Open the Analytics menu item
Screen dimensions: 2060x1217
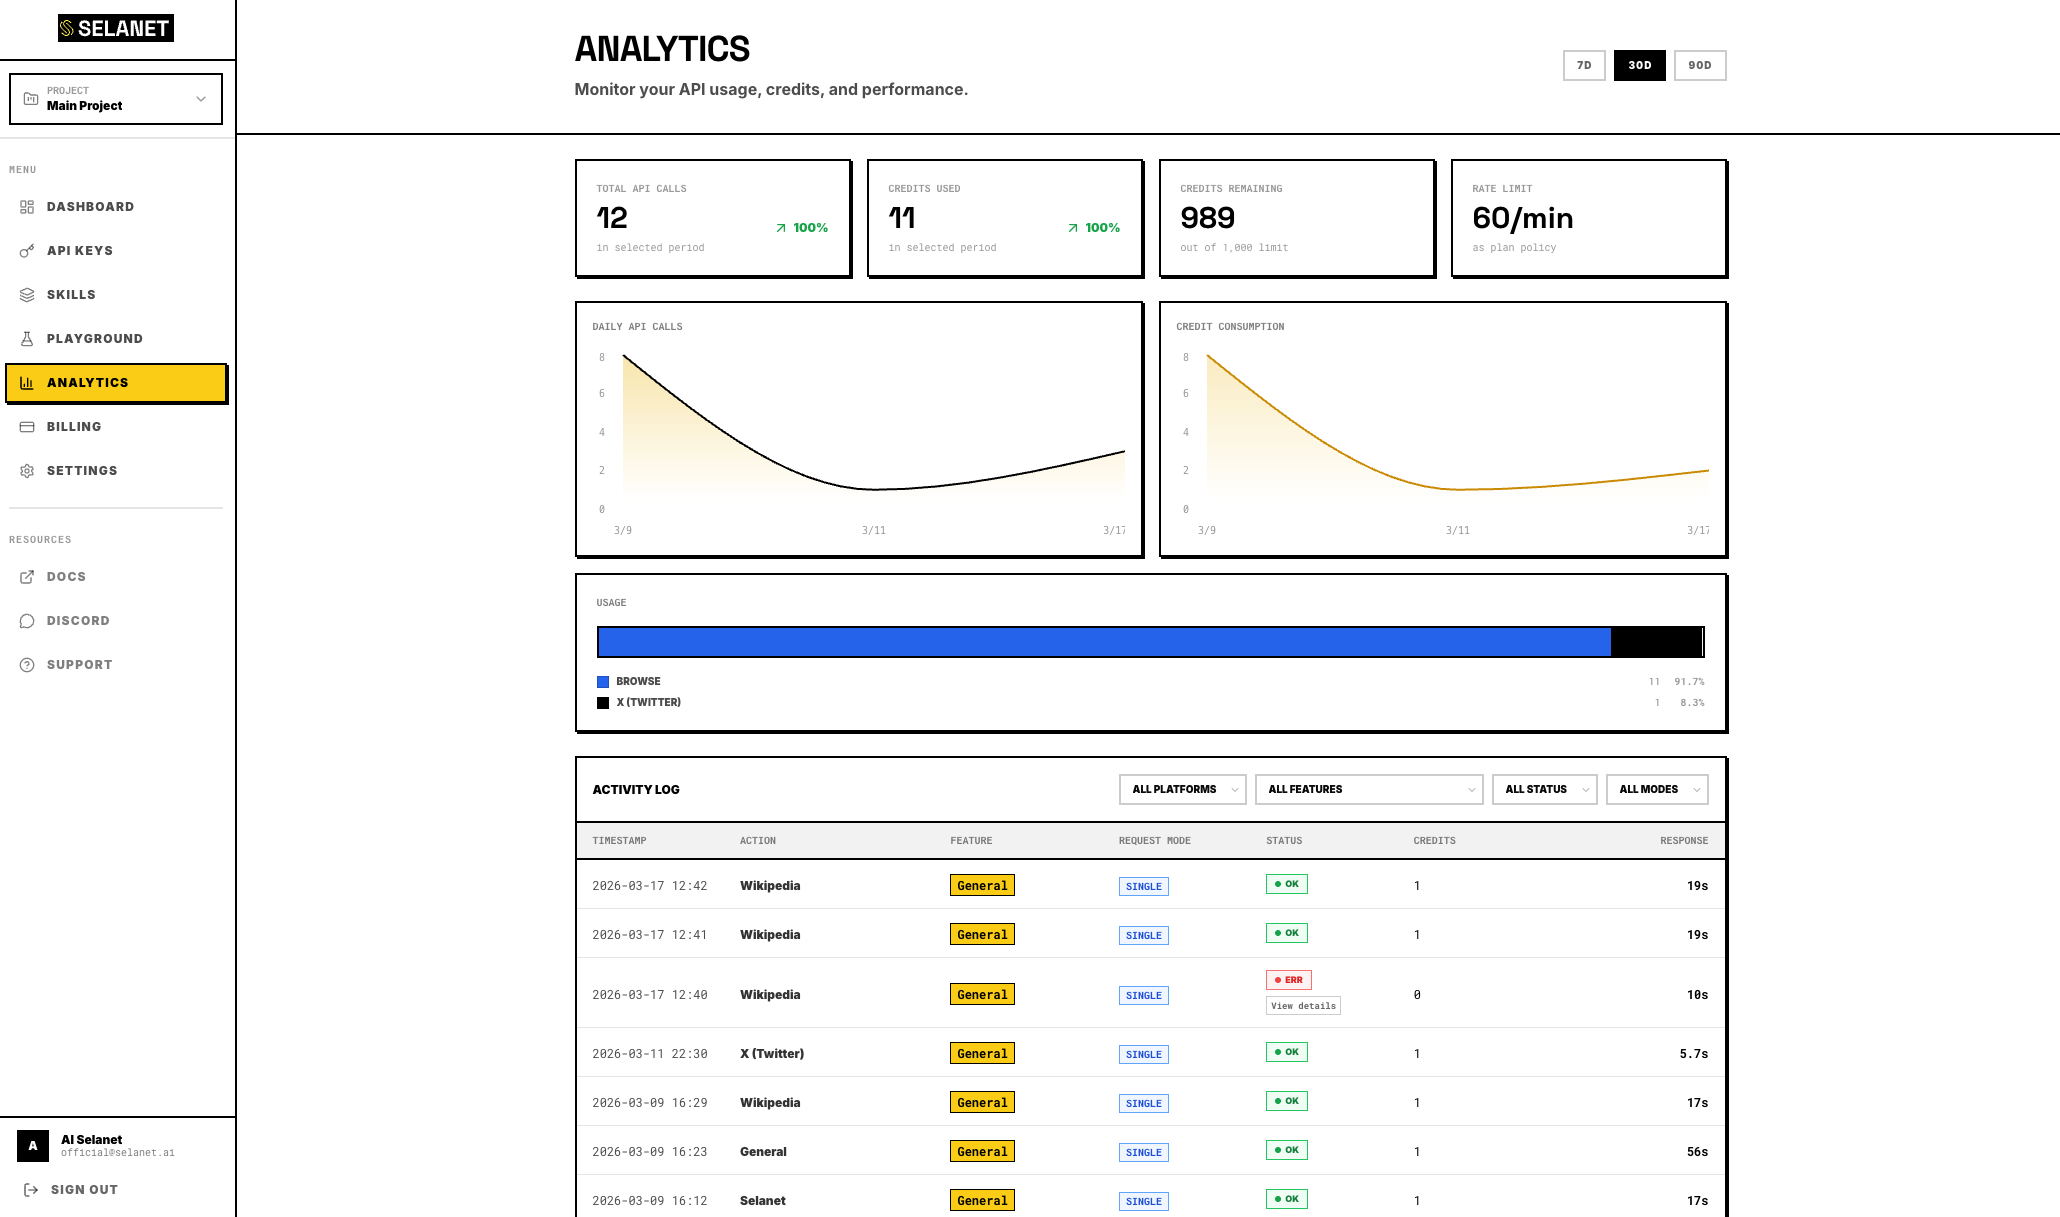point(116,383)
